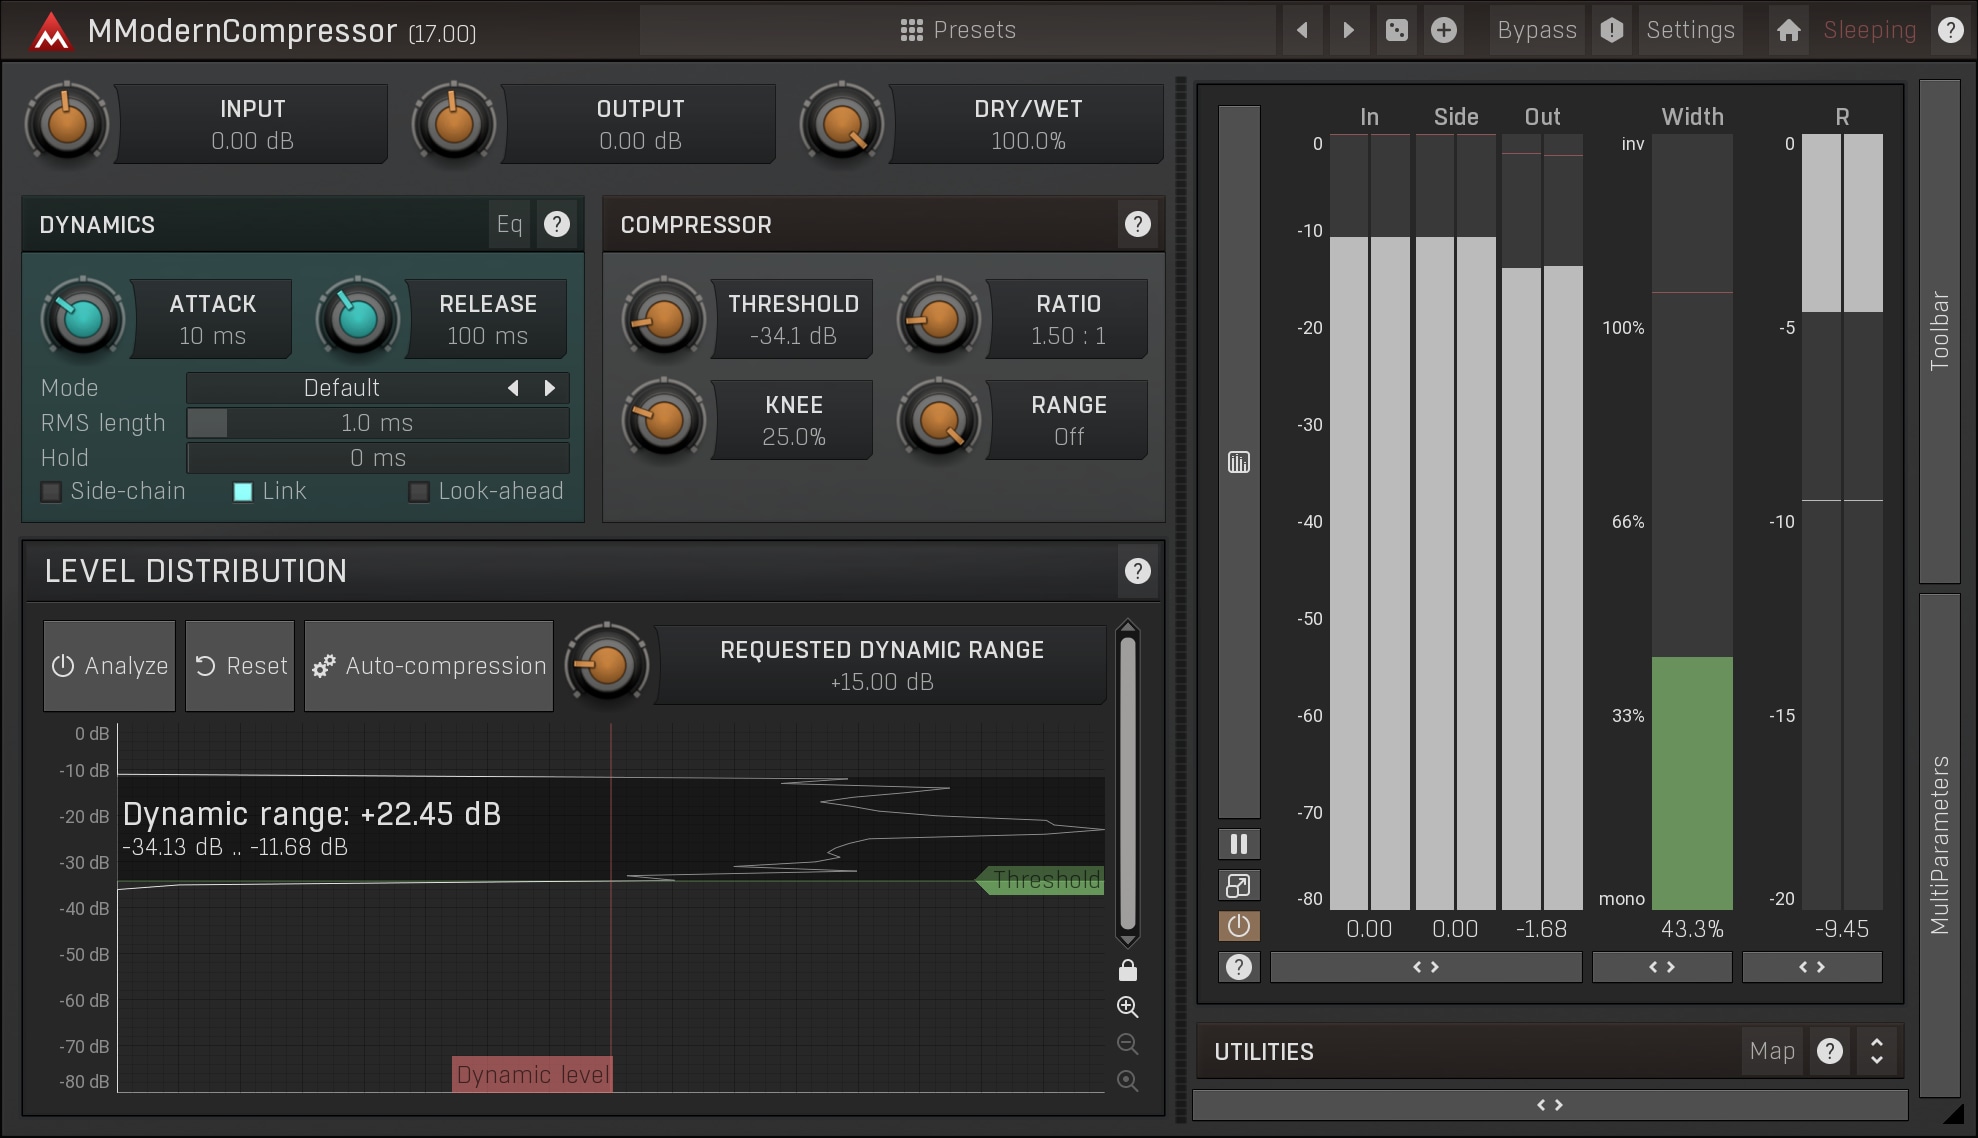
Task: Toggle the Link checkbox
Action: click(x=243, y=491)
